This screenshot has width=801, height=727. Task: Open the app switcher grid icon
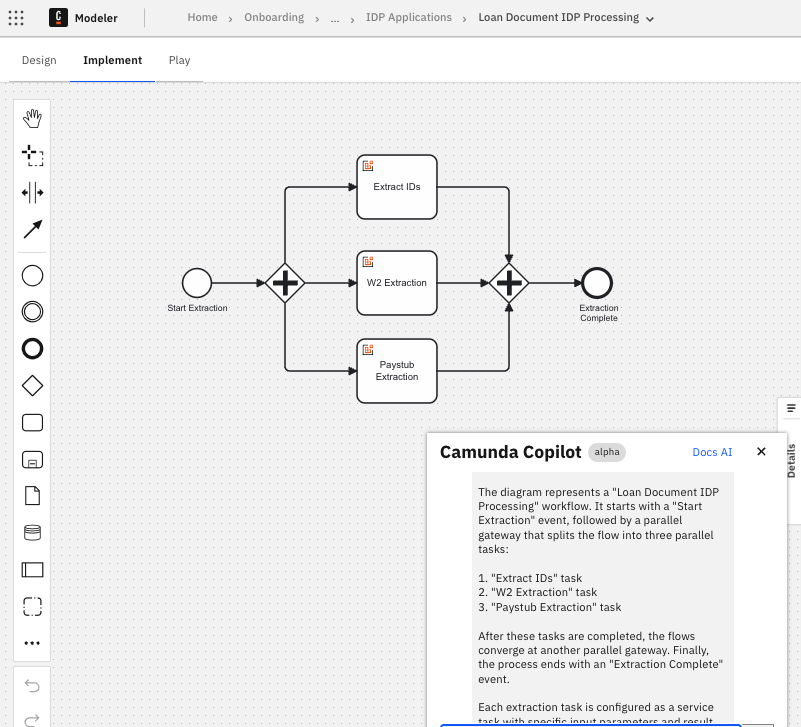(x=16, y=18)
